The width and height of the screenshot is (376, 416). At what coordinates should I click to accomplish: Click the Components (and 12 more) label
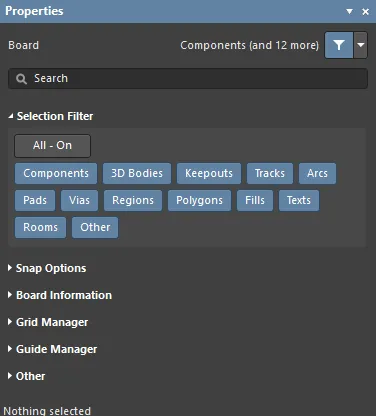pyautogui.click(x=250, y=45)
